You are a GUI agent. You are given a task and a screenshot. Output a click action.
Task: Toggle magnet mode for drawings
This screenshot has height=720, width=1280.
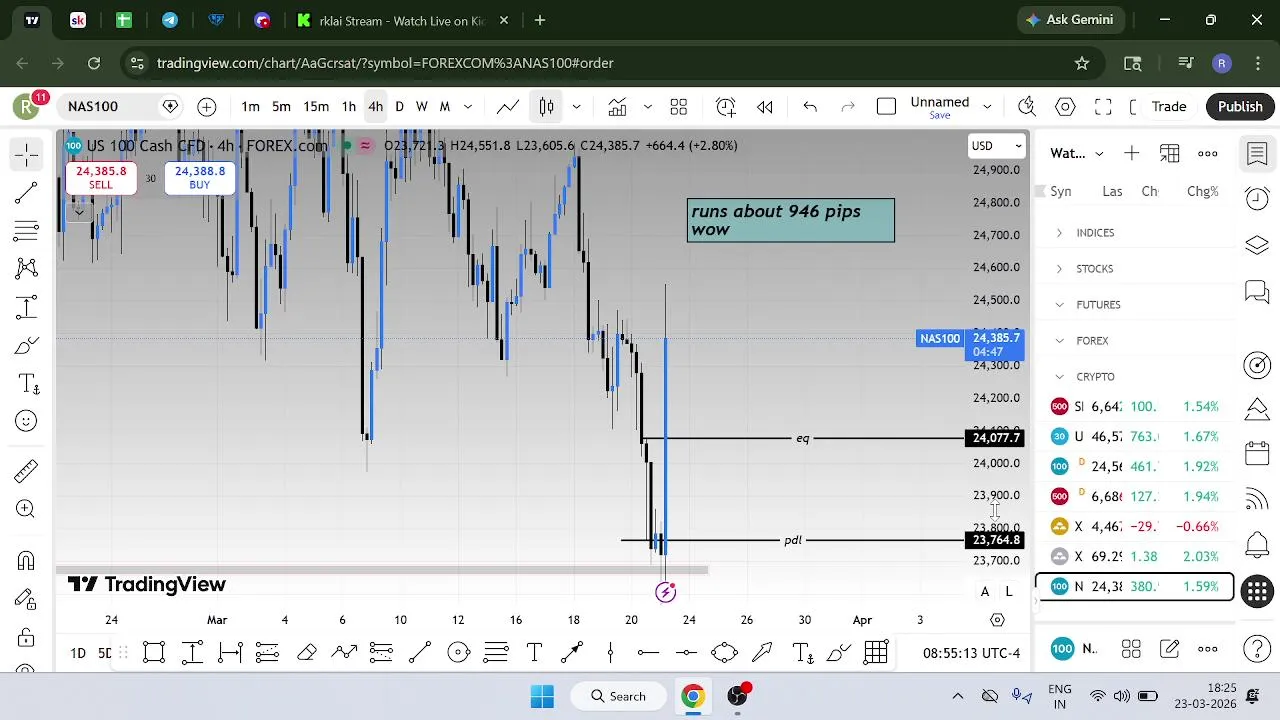click(27, 560)
